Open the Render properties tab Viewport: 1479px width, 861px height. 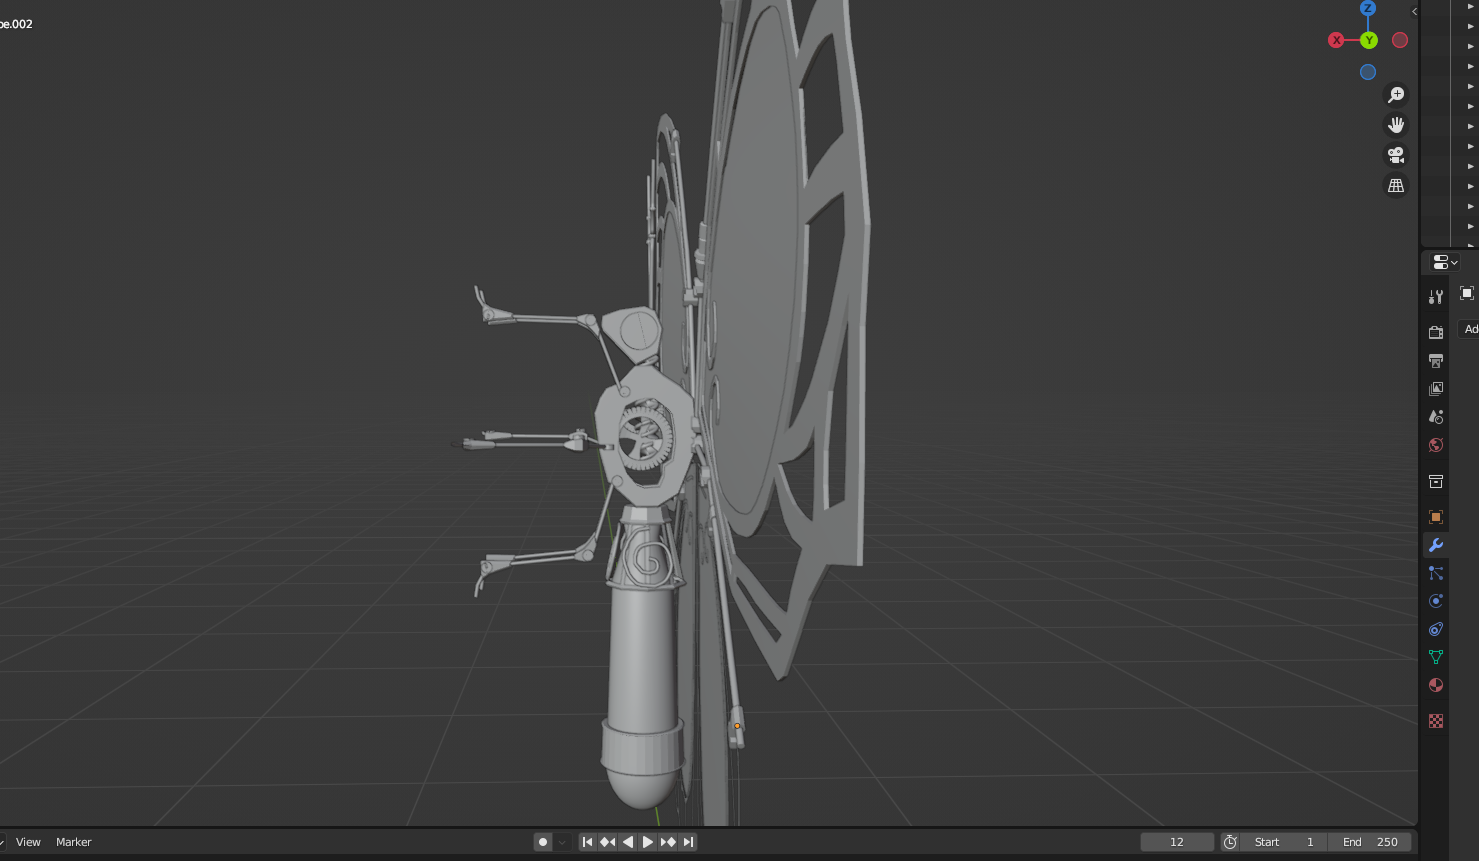click(1436, 332)
